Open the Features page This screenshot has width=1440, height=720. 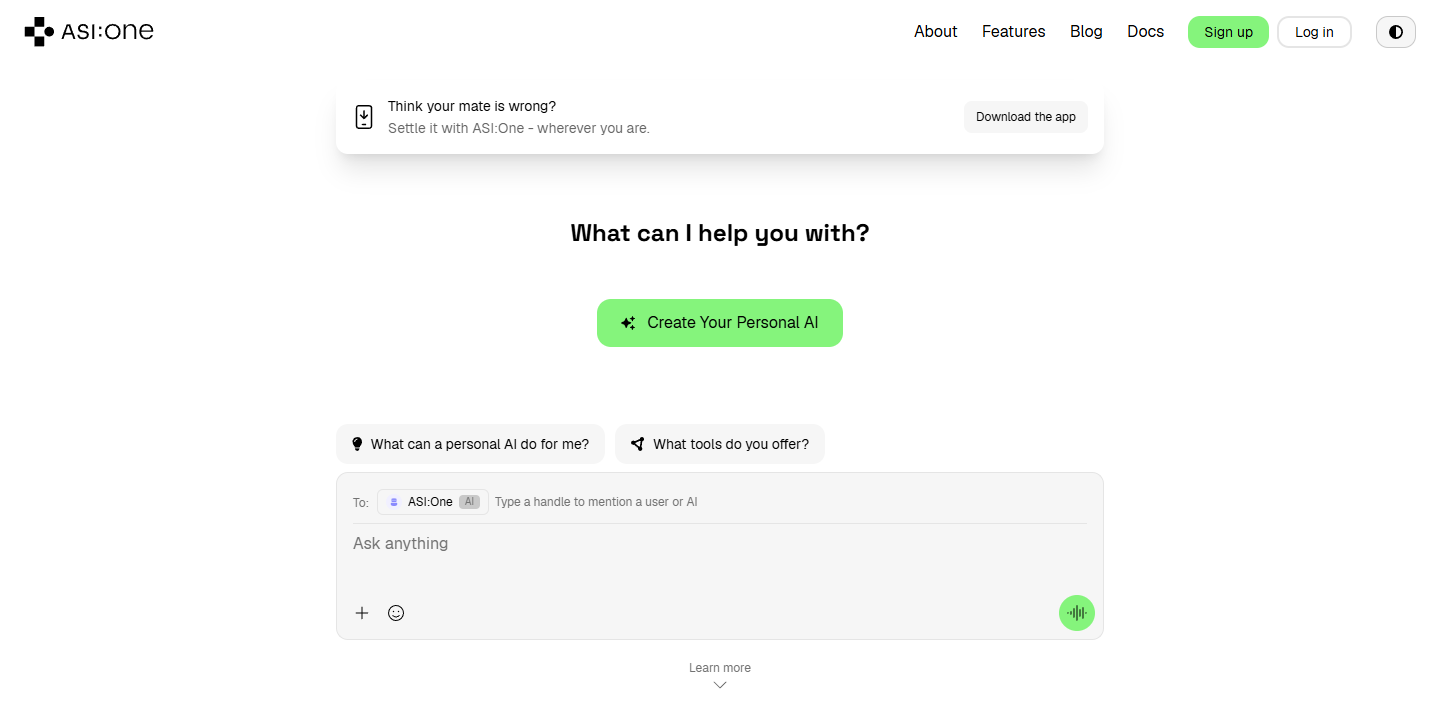pos(1014,32)
